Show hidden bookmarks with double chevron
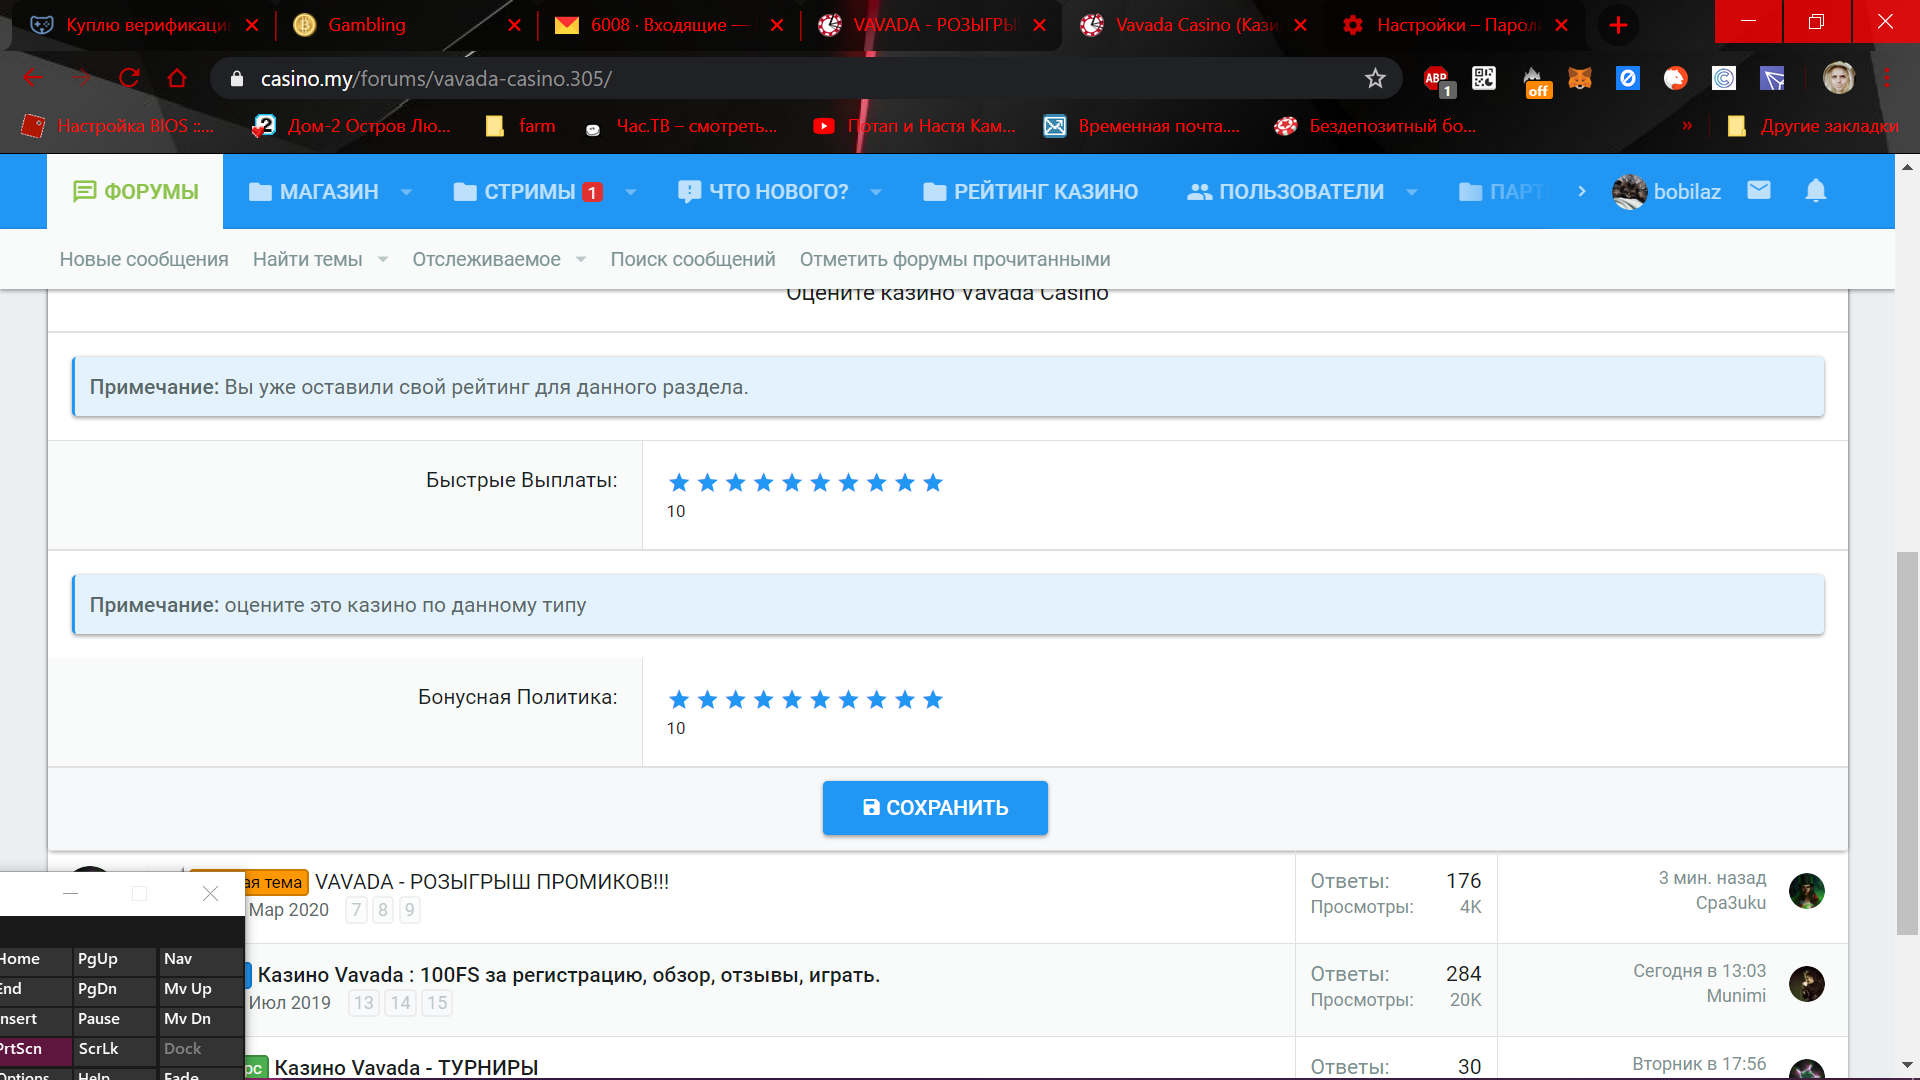 pyautogui.click(x=1687, y=126)
